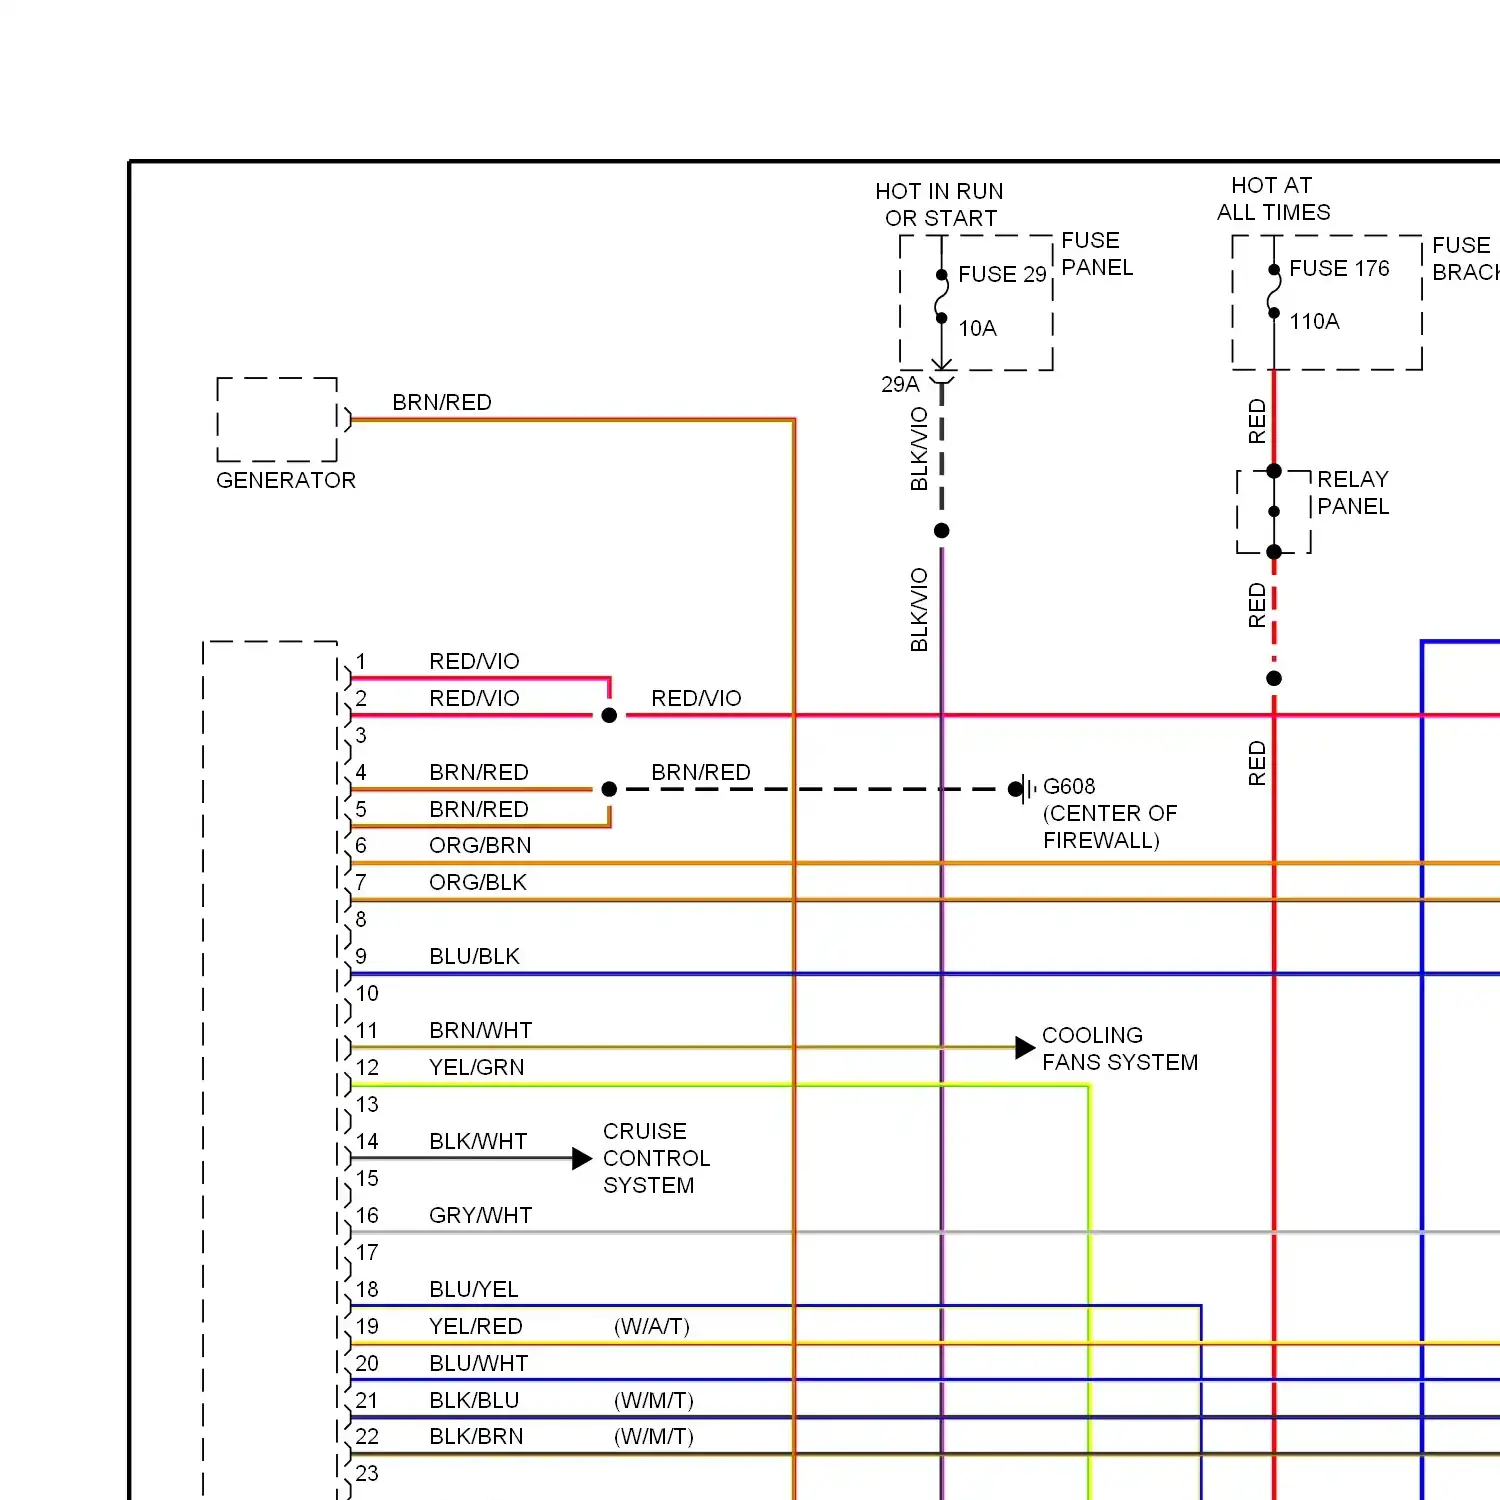Select the BRN/RED label on the dashed ground wire
Image resolution: width=1500 pixels, height=1500 pixels.
click(701, 772)
